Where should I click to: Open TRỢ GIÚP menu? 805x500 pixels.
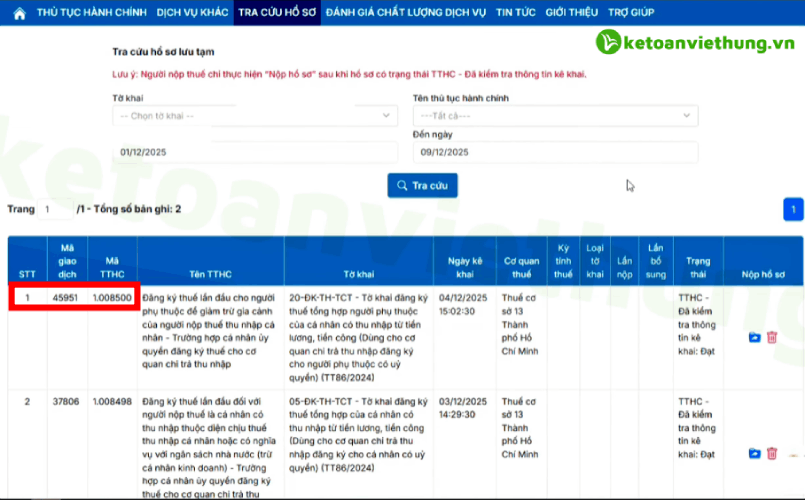click(x=631, y=12)
